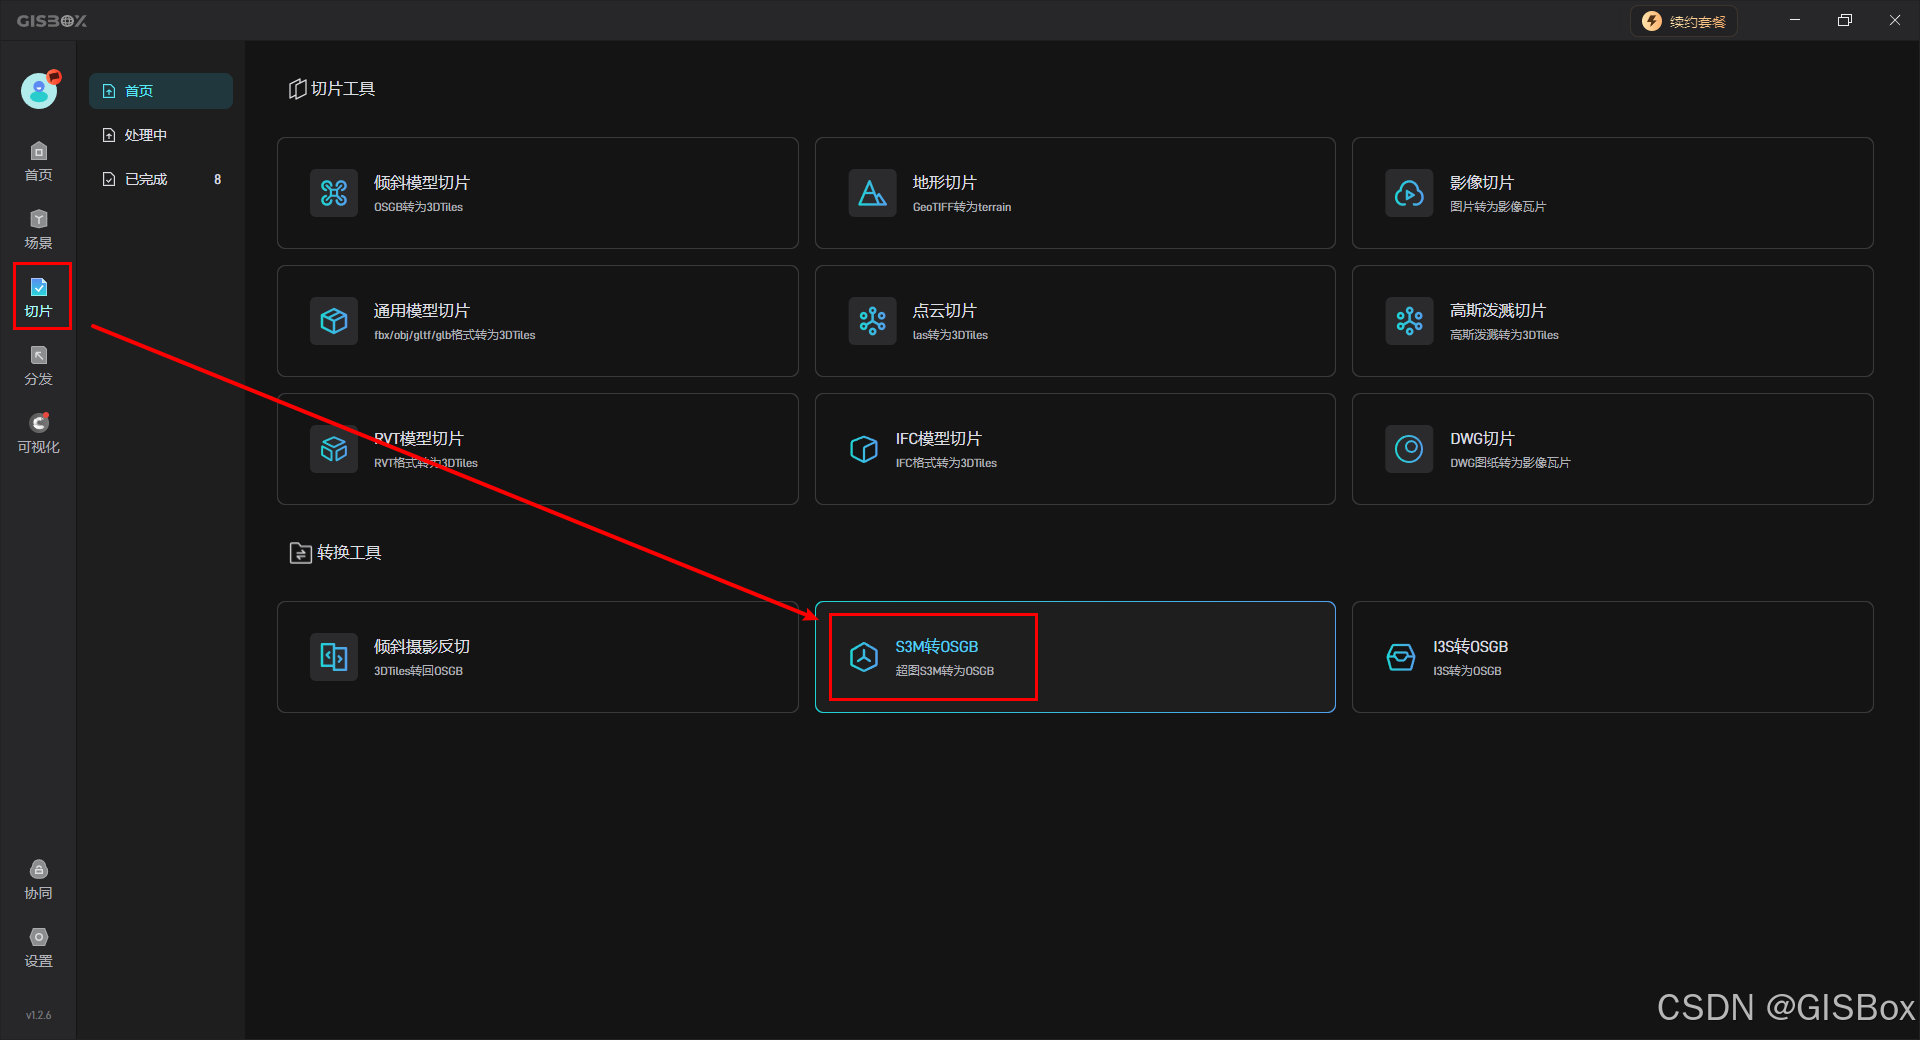
Task: Minimize the GISBox window
Action: tap(1795, 20)
